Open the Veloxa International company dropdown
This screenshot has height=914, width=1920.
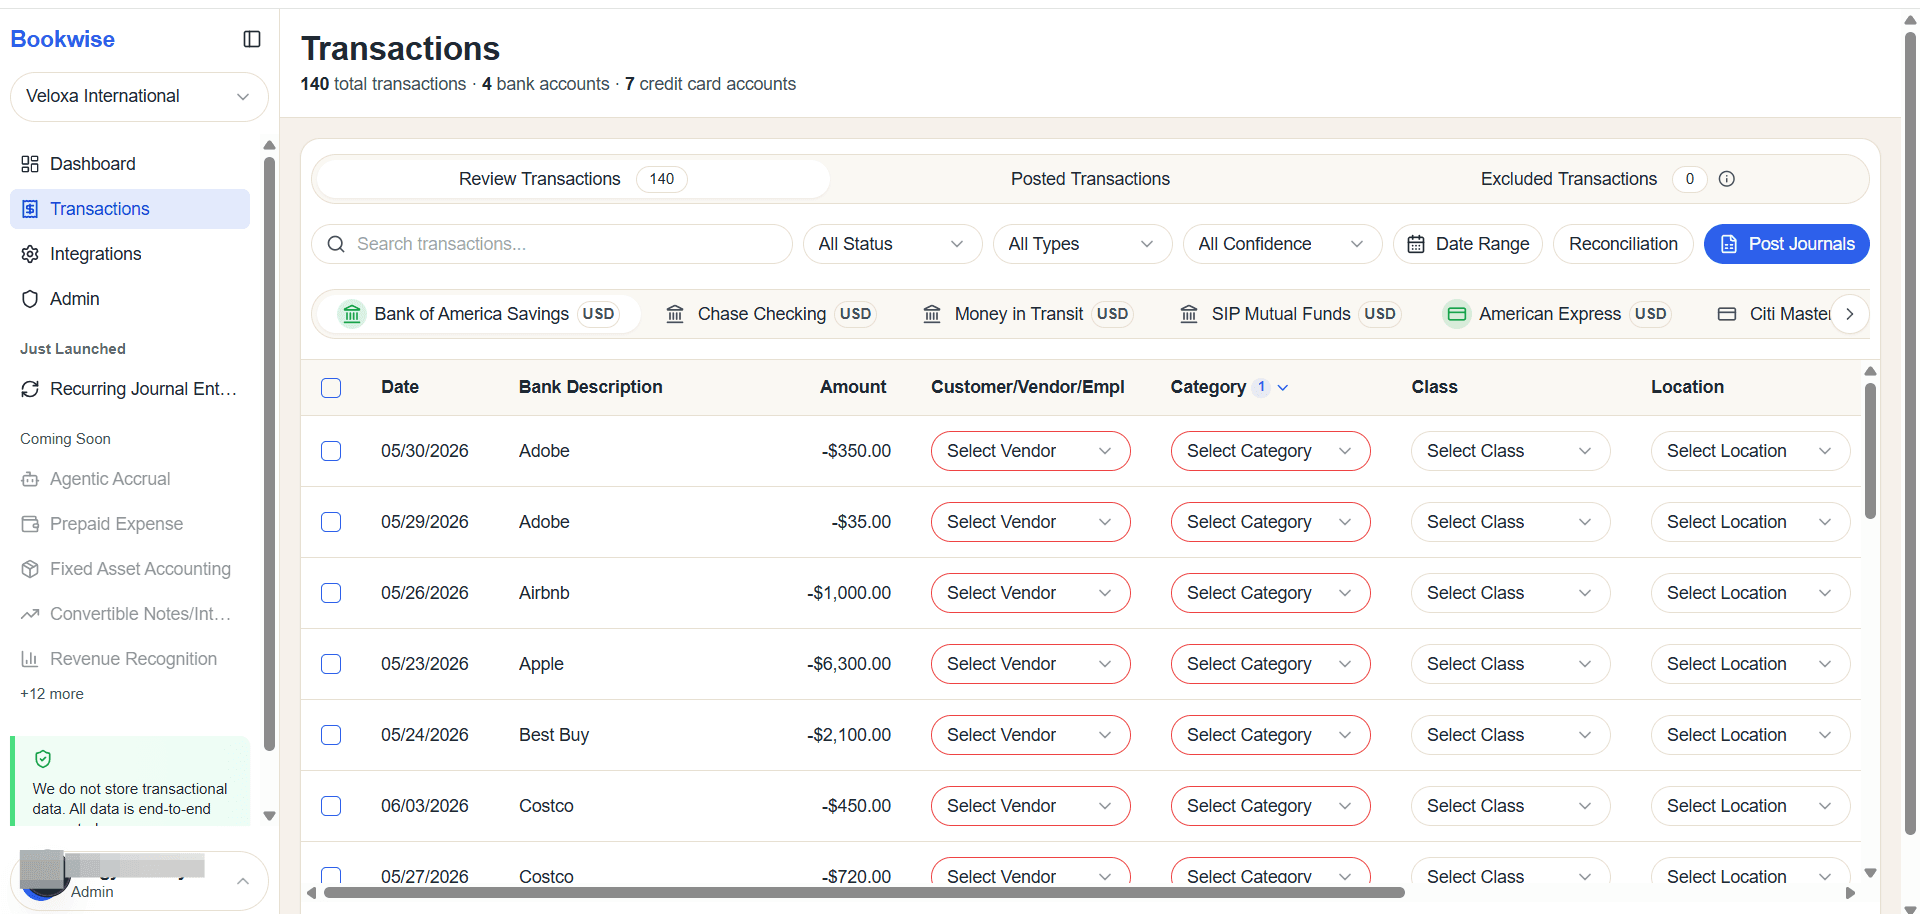139,97
